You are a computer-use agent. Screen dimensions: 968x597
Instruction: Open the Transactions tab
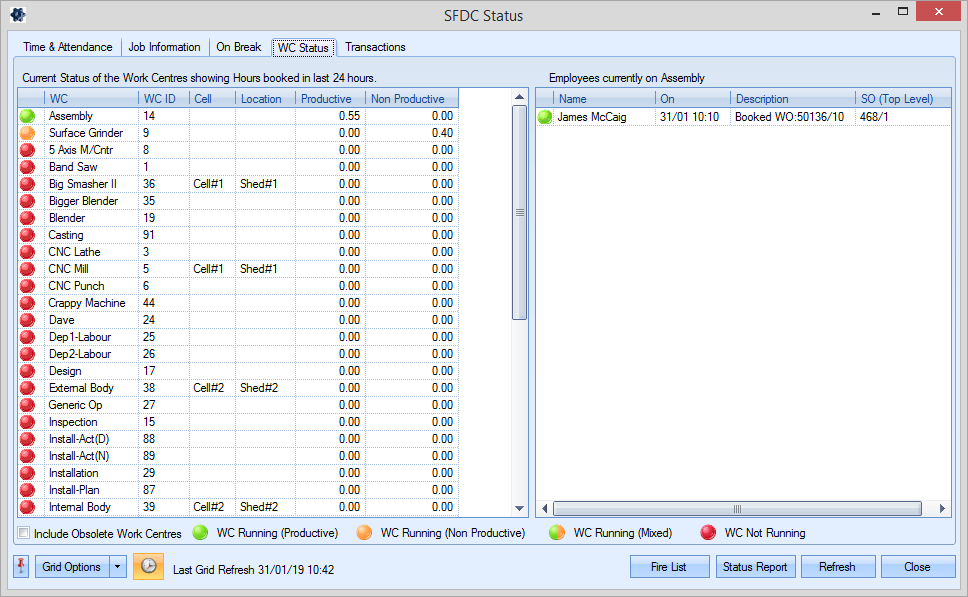pyautogui.click(x=375, y=47)
